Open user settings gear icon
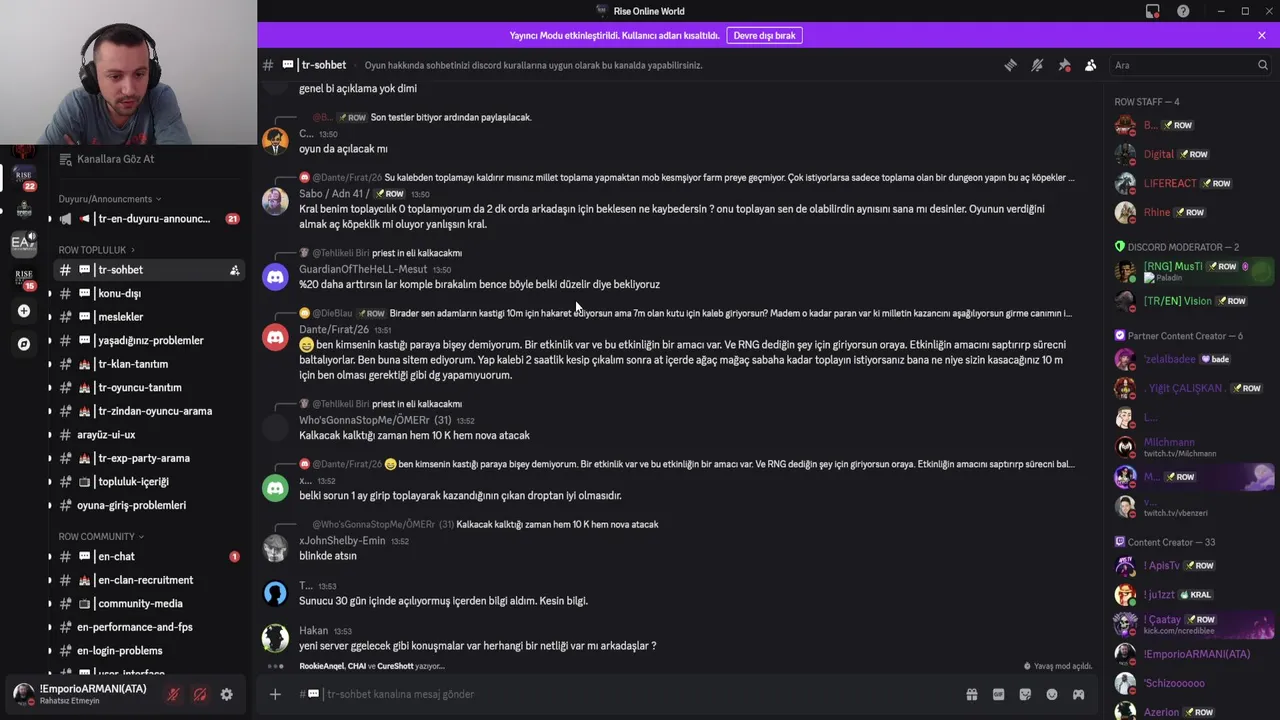This screenshot has width=1280, height=720. (227, 694)
